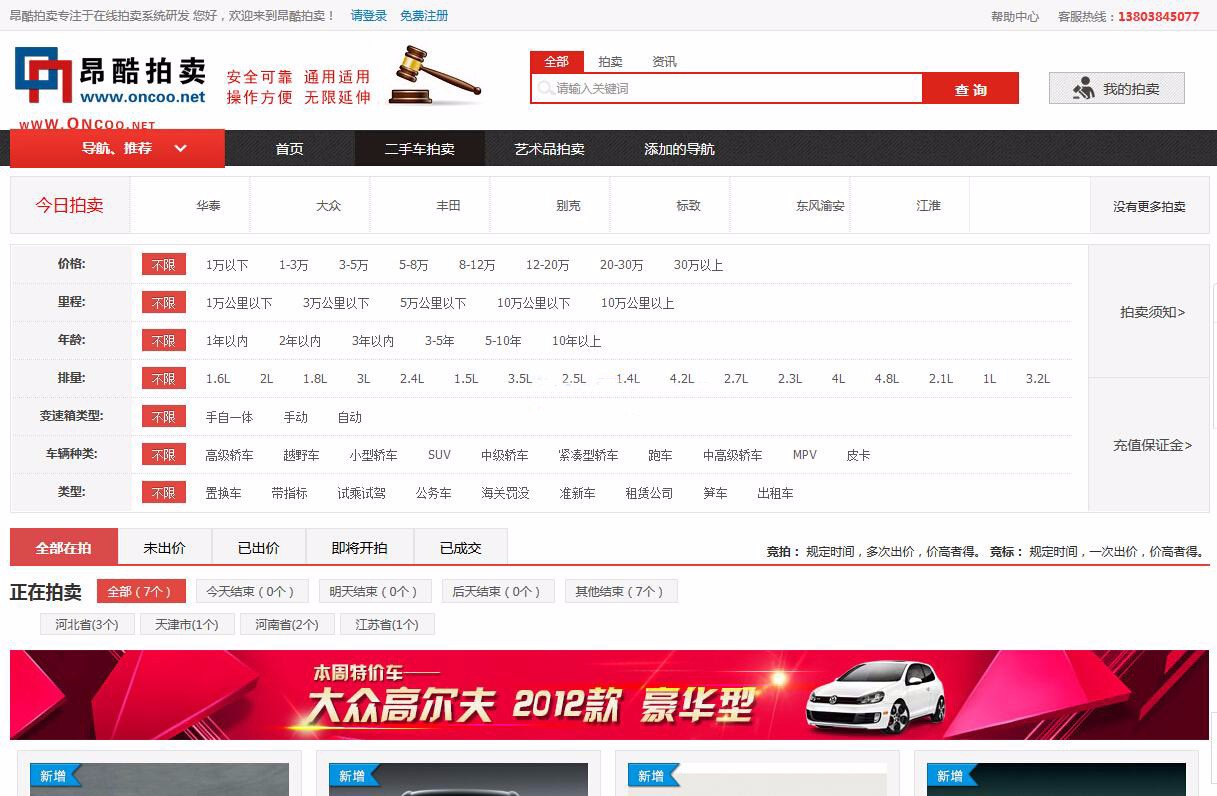Select the 资讯 search category tab
1217x796 pixels.
coord(664,62)
